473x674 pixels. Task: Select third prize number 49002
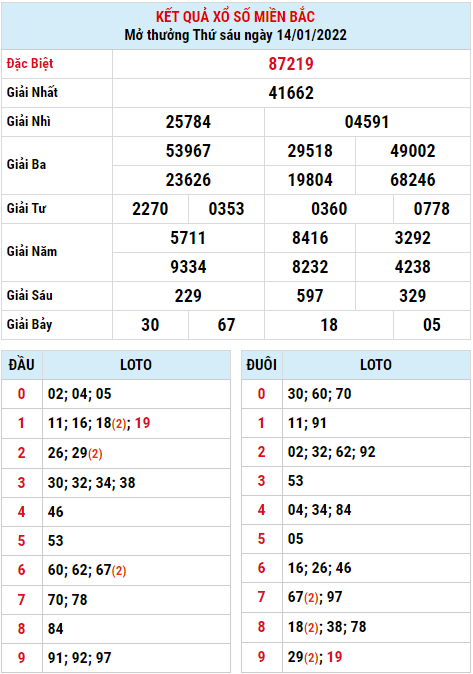pyautogui.click(x=413, y=151)
